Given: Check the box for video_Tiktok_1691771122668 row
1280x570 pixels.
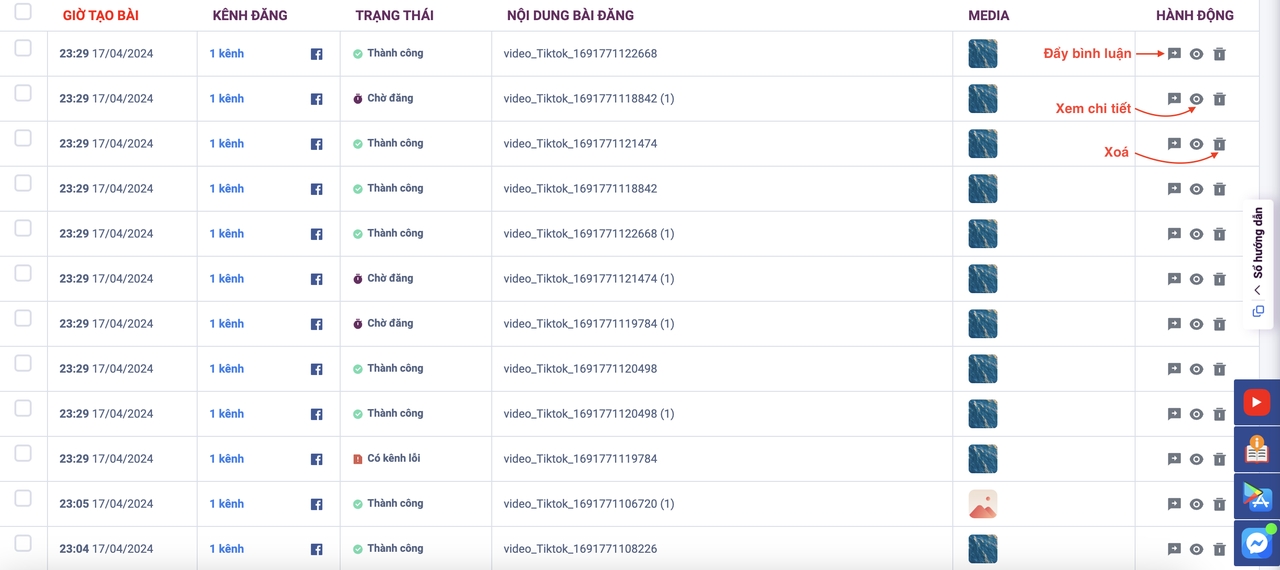Looking at the screenshot, I should coord(23,48).
